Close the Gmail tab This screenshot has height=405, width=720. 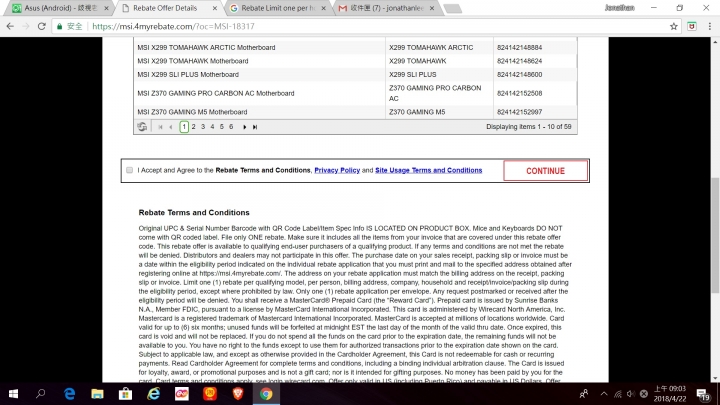pyautogui.click(x=432, y=8)
